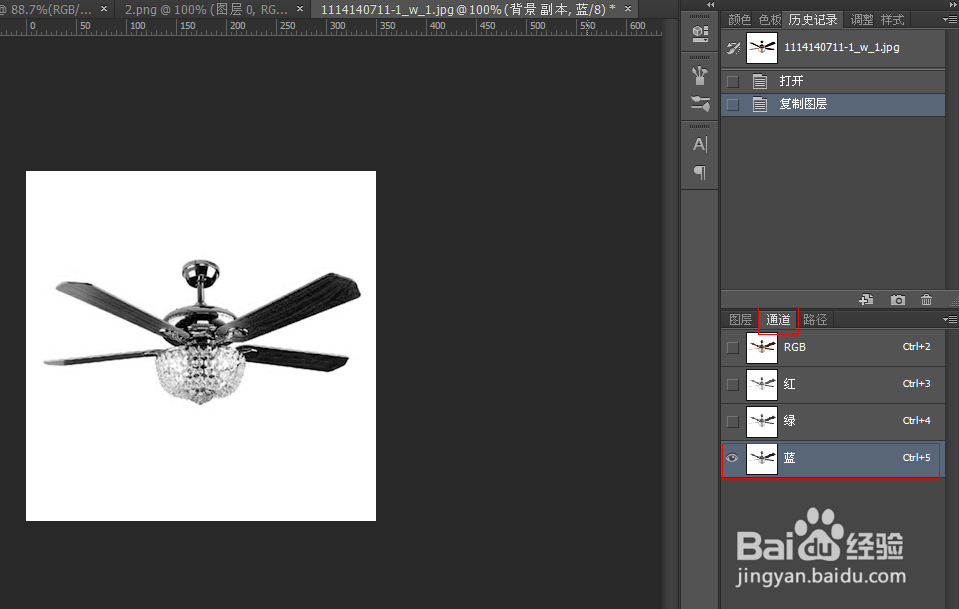Select the 绿 channel thumbnail
The image size is (959, 609).
click(x=762, y=421)
